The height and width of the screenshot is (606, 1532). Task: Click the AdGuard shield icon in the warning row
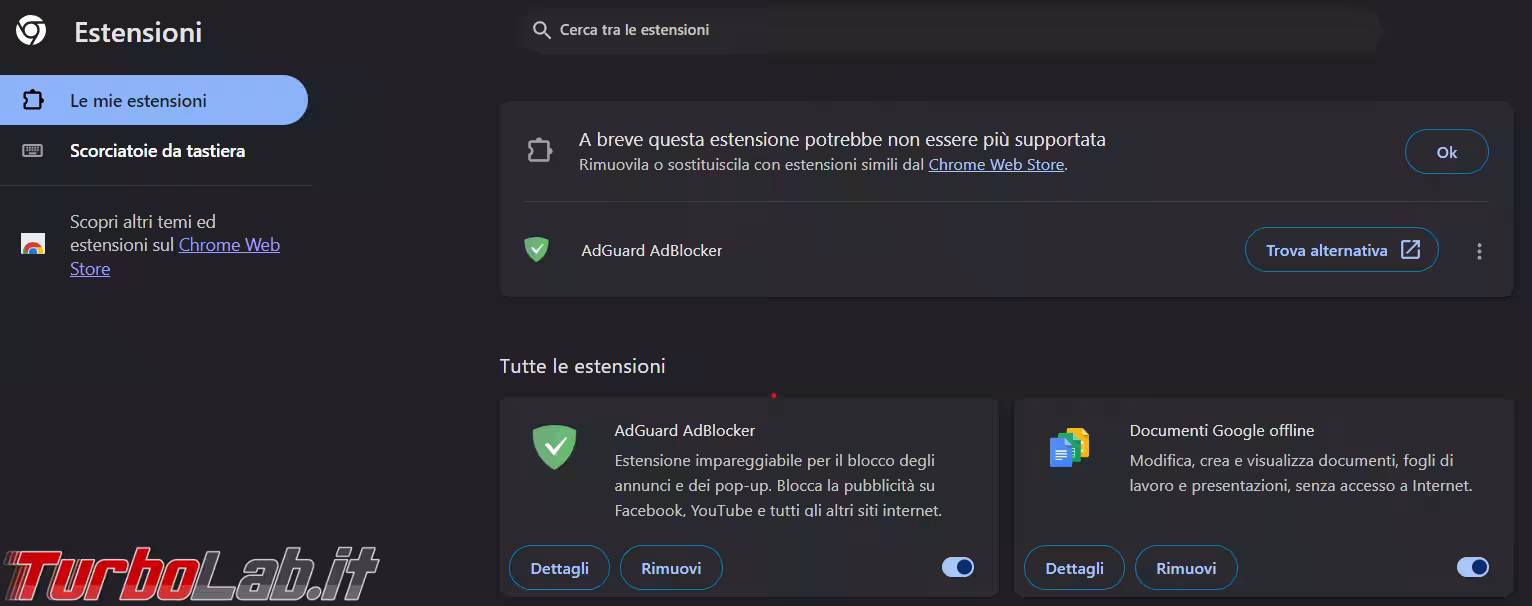537,250
